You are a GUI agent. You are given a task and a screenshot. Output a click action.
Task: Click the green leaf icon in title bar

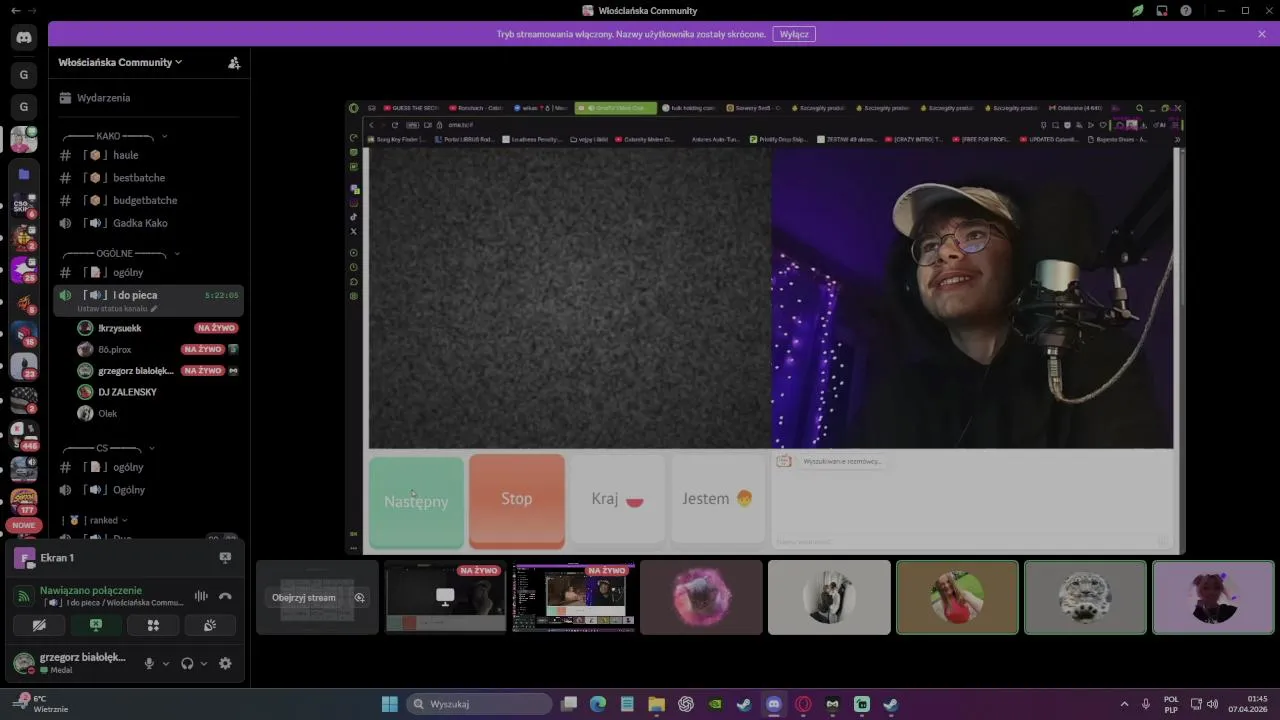pos(1138,10)
